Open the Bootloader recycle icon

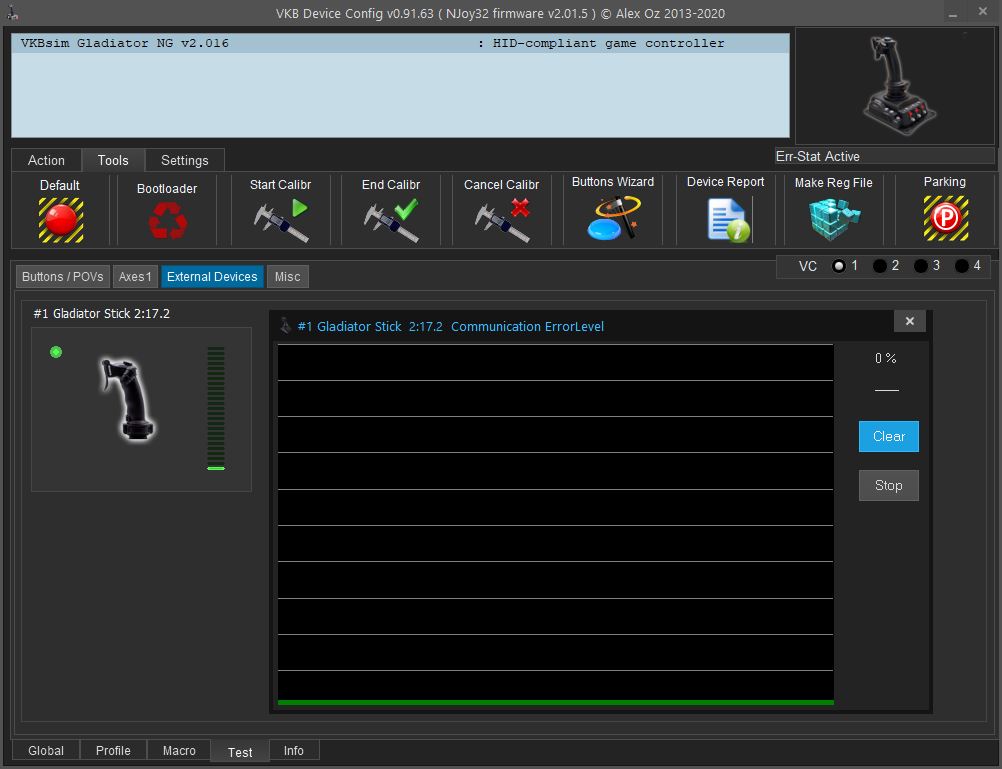[167, 221]
